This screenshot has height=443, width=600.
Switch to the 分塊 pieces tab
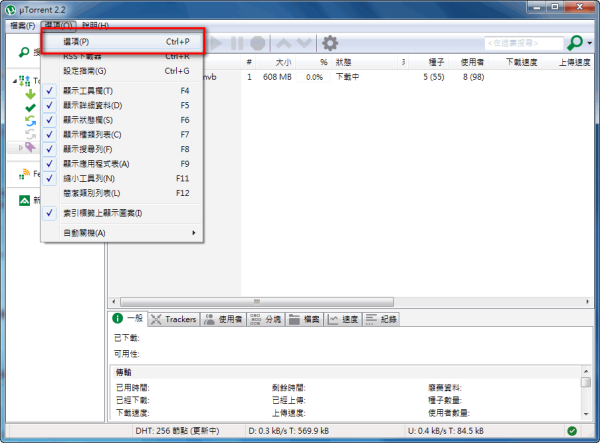tap(266, 319)
